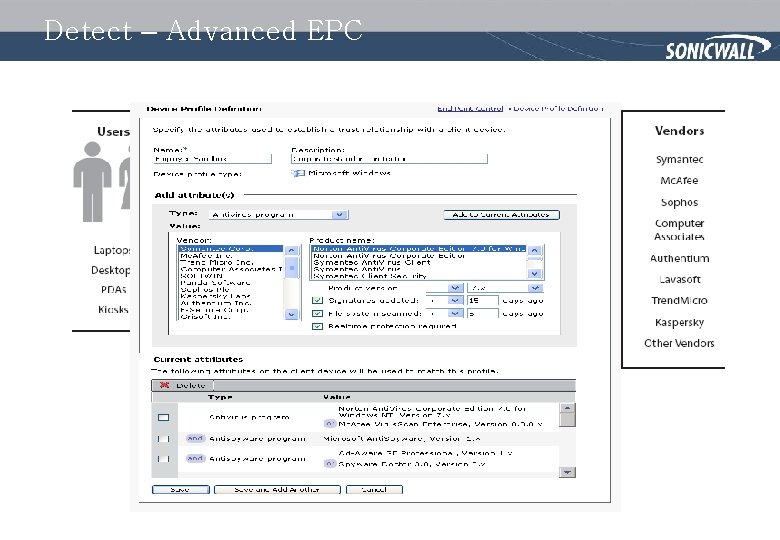780x540 pixels.
Task: Click Add to Current Attributes button
Action: click(501, 215)
